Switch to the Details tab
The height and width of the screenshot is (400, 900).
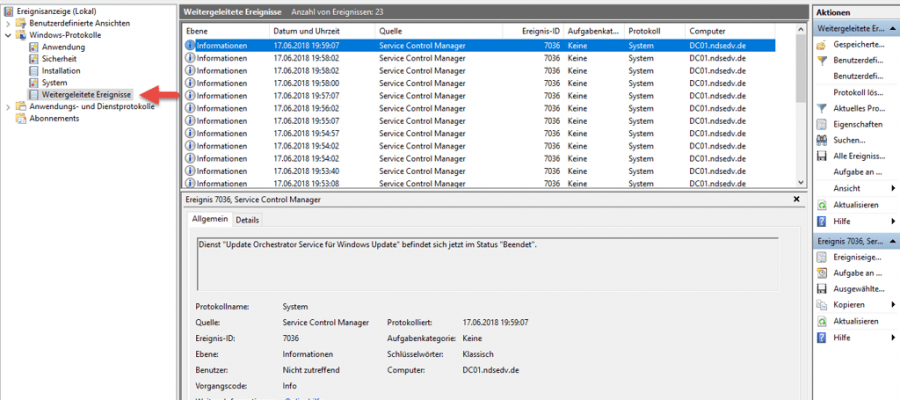pos(247,220)
